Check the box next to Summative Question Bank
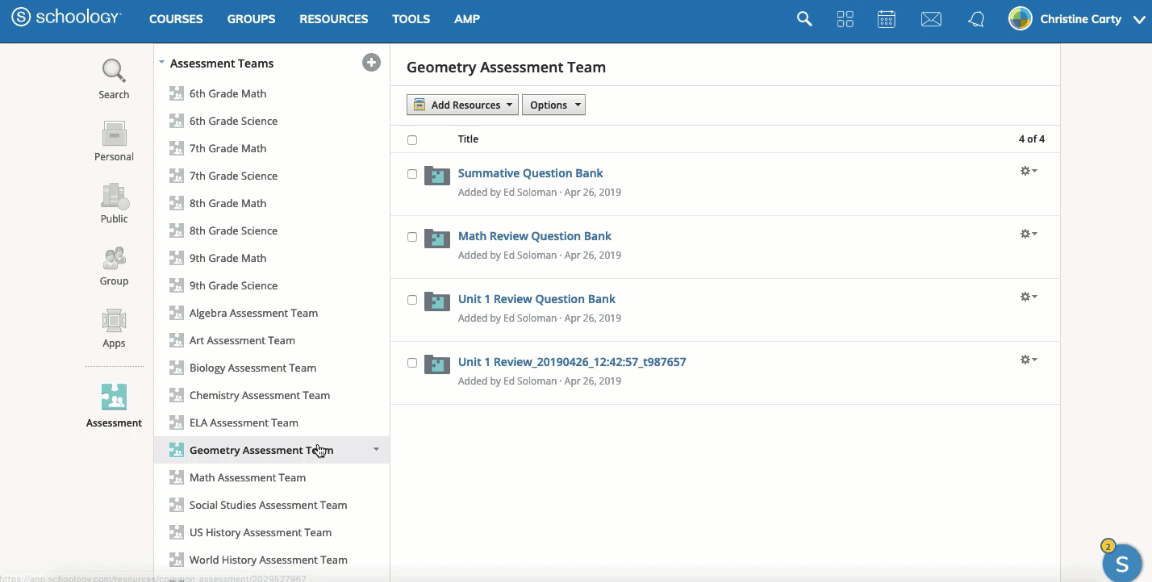Screen dimensions: 1152x582 (412, 172)
